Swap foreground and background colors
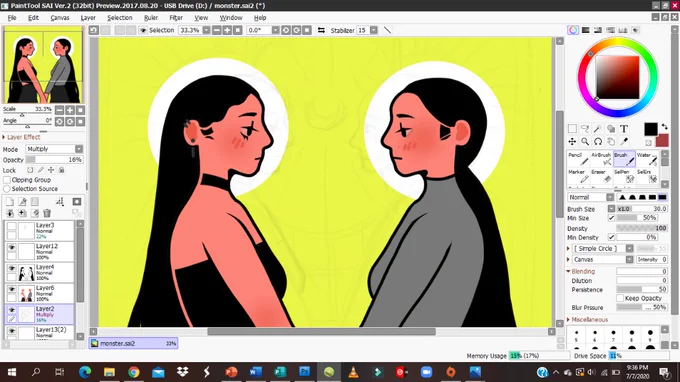 (664, 127)
